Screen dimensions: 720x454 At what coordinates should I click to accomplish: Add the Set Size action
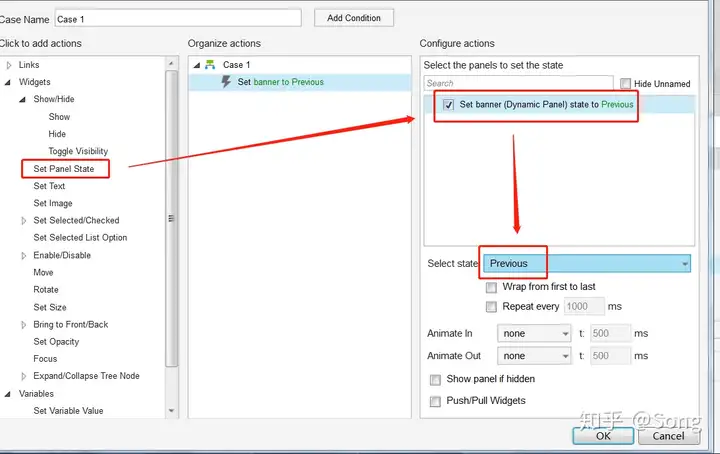pos(50,307)
